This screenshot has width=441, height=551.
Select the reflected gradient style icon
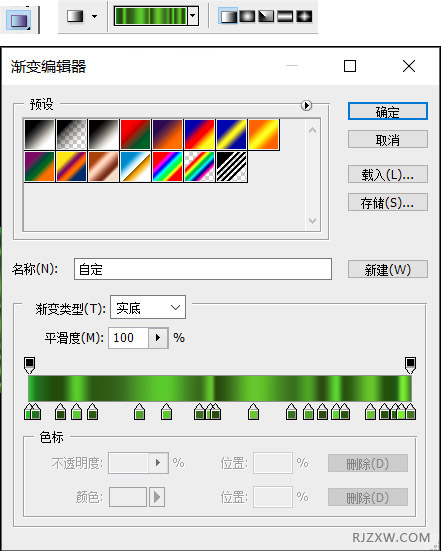[x=285, y=16]
